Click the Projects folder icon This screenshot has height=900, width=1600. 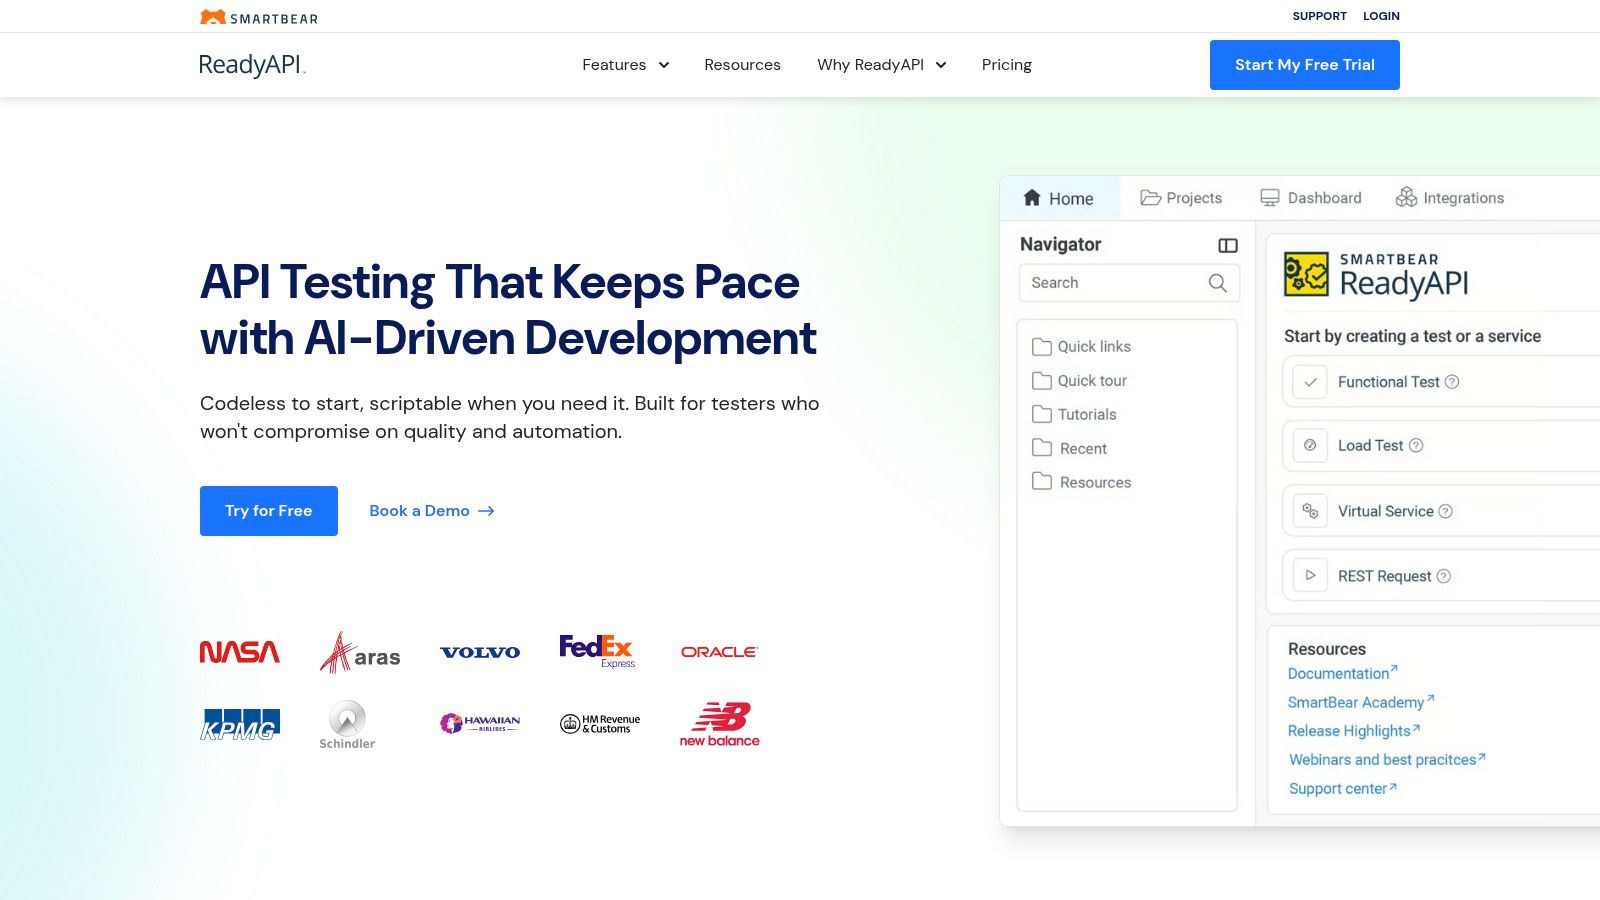click(x=1150, y=198)
